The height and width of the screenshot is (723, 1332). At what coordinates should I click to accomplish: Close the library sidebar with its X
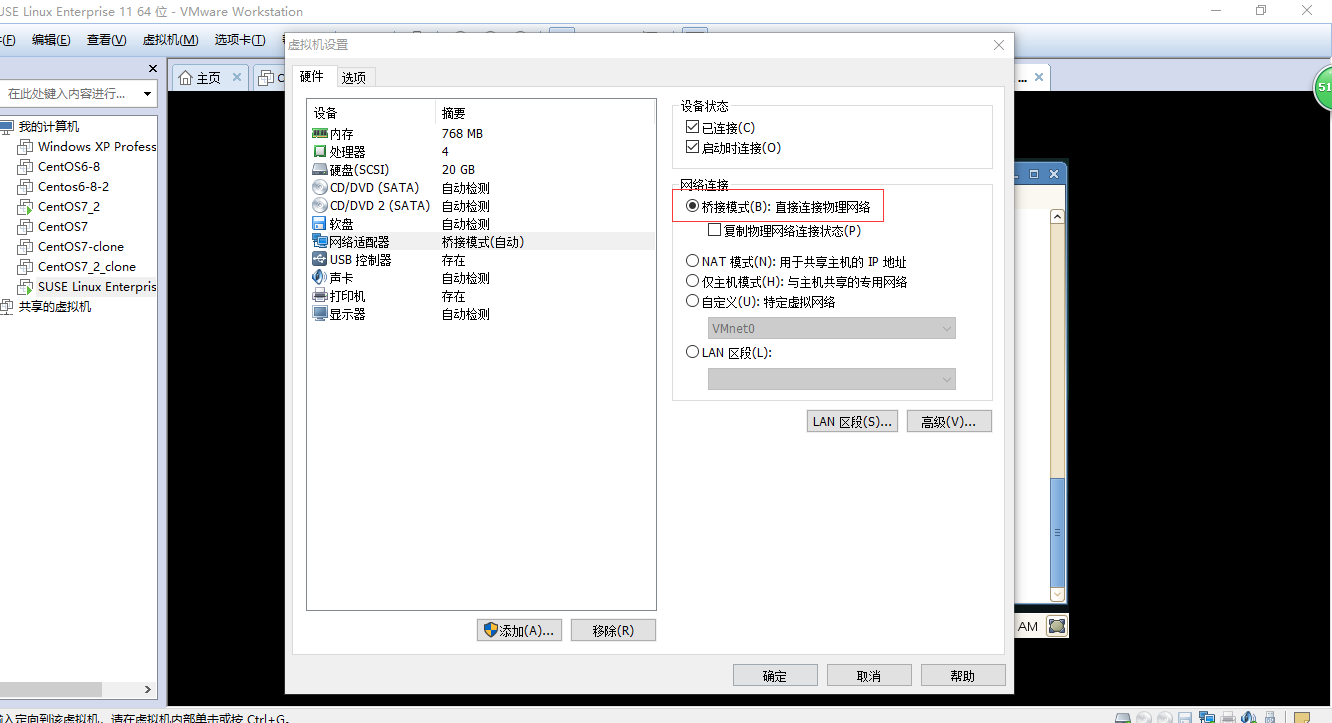(153, 68)
